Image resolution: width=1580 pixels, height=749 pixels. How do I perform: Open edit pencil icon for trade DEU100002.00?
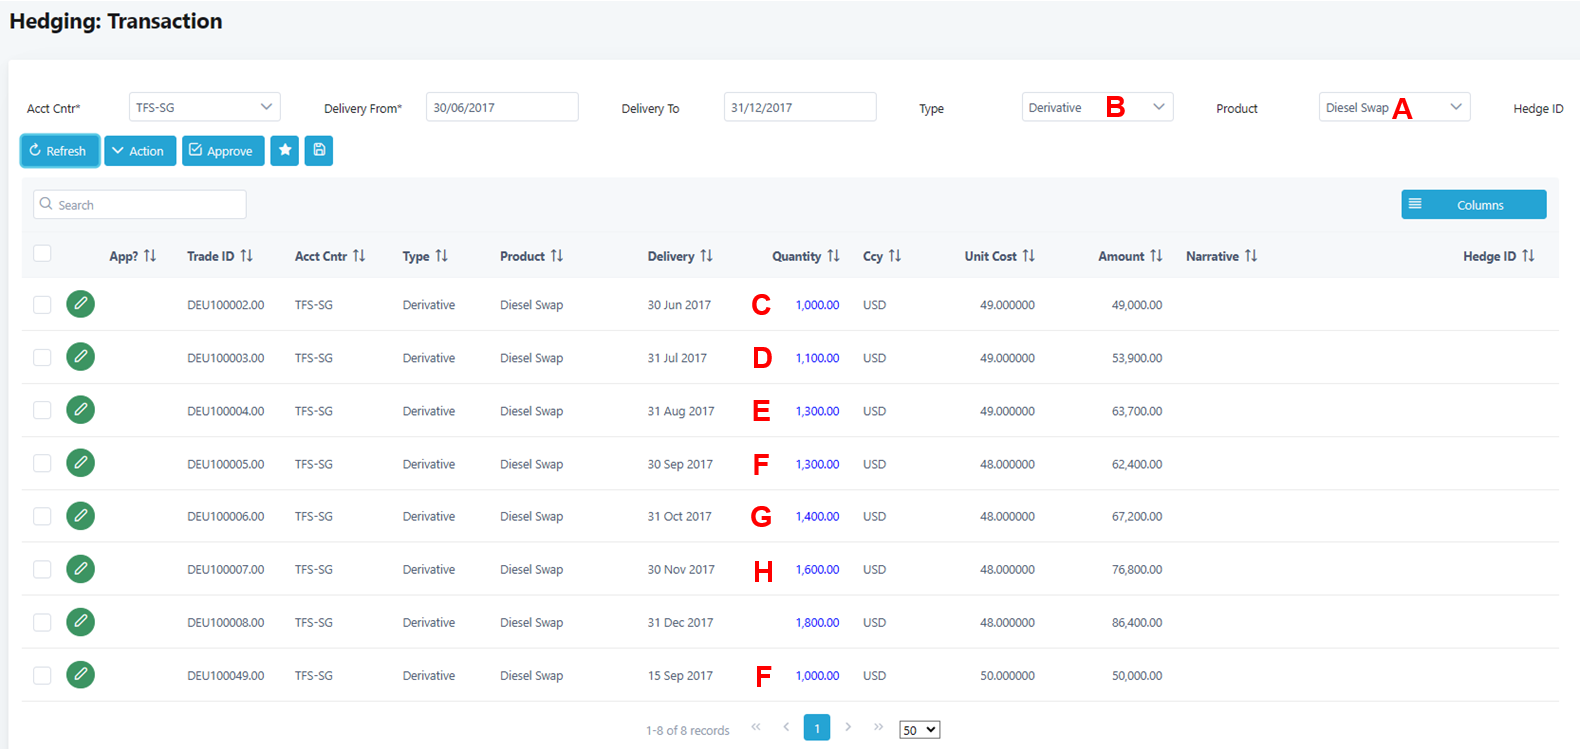[81, 304]
